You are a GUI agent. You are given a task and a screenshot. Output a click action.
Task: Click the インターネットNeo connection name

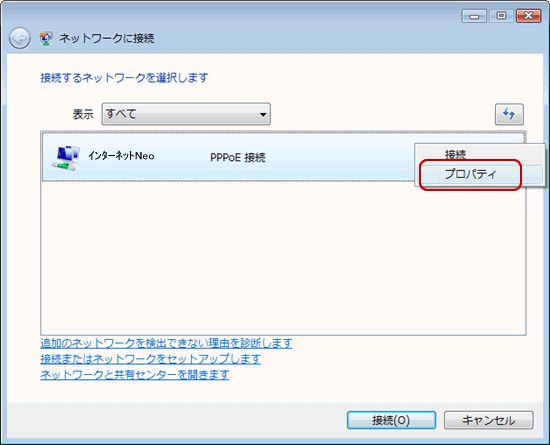click(x=121, y=156)
